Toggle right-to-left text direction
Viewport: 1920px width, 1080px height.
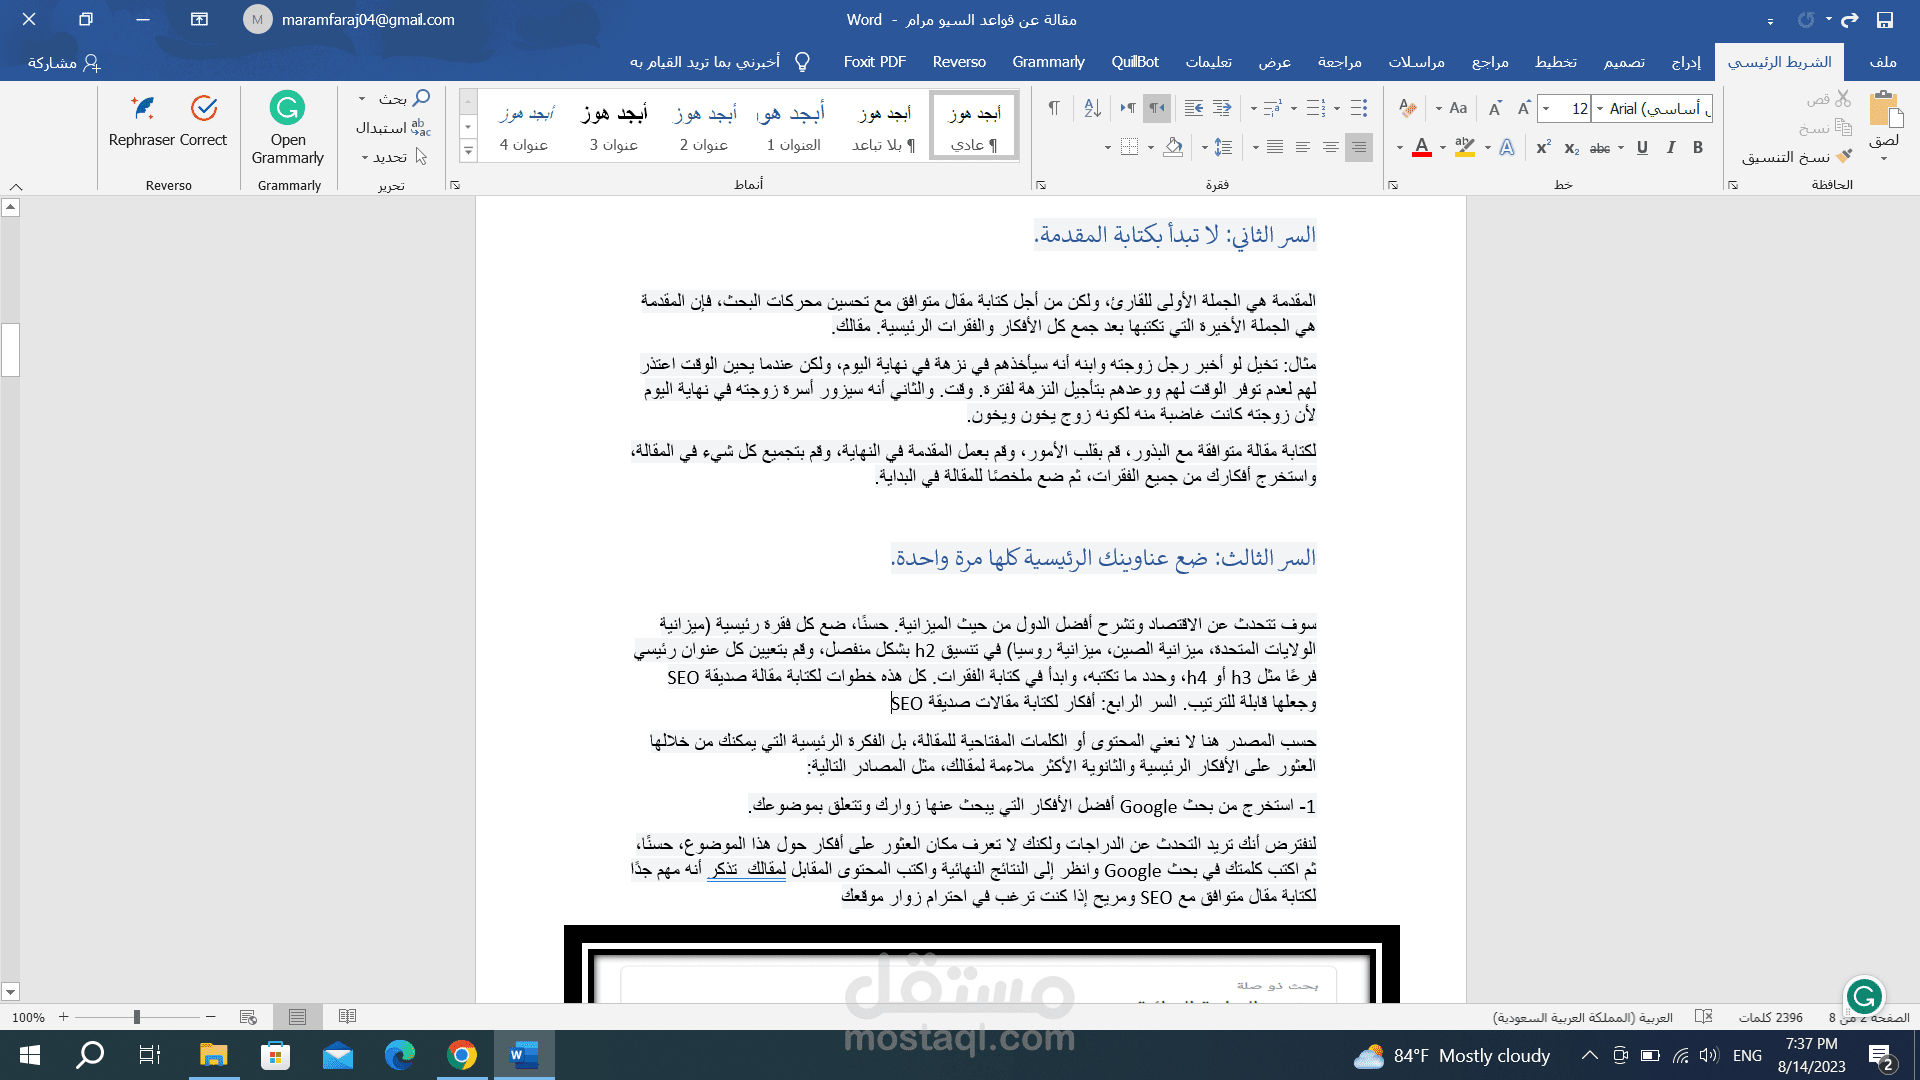pyautogui.click(x=1157, y=108)
